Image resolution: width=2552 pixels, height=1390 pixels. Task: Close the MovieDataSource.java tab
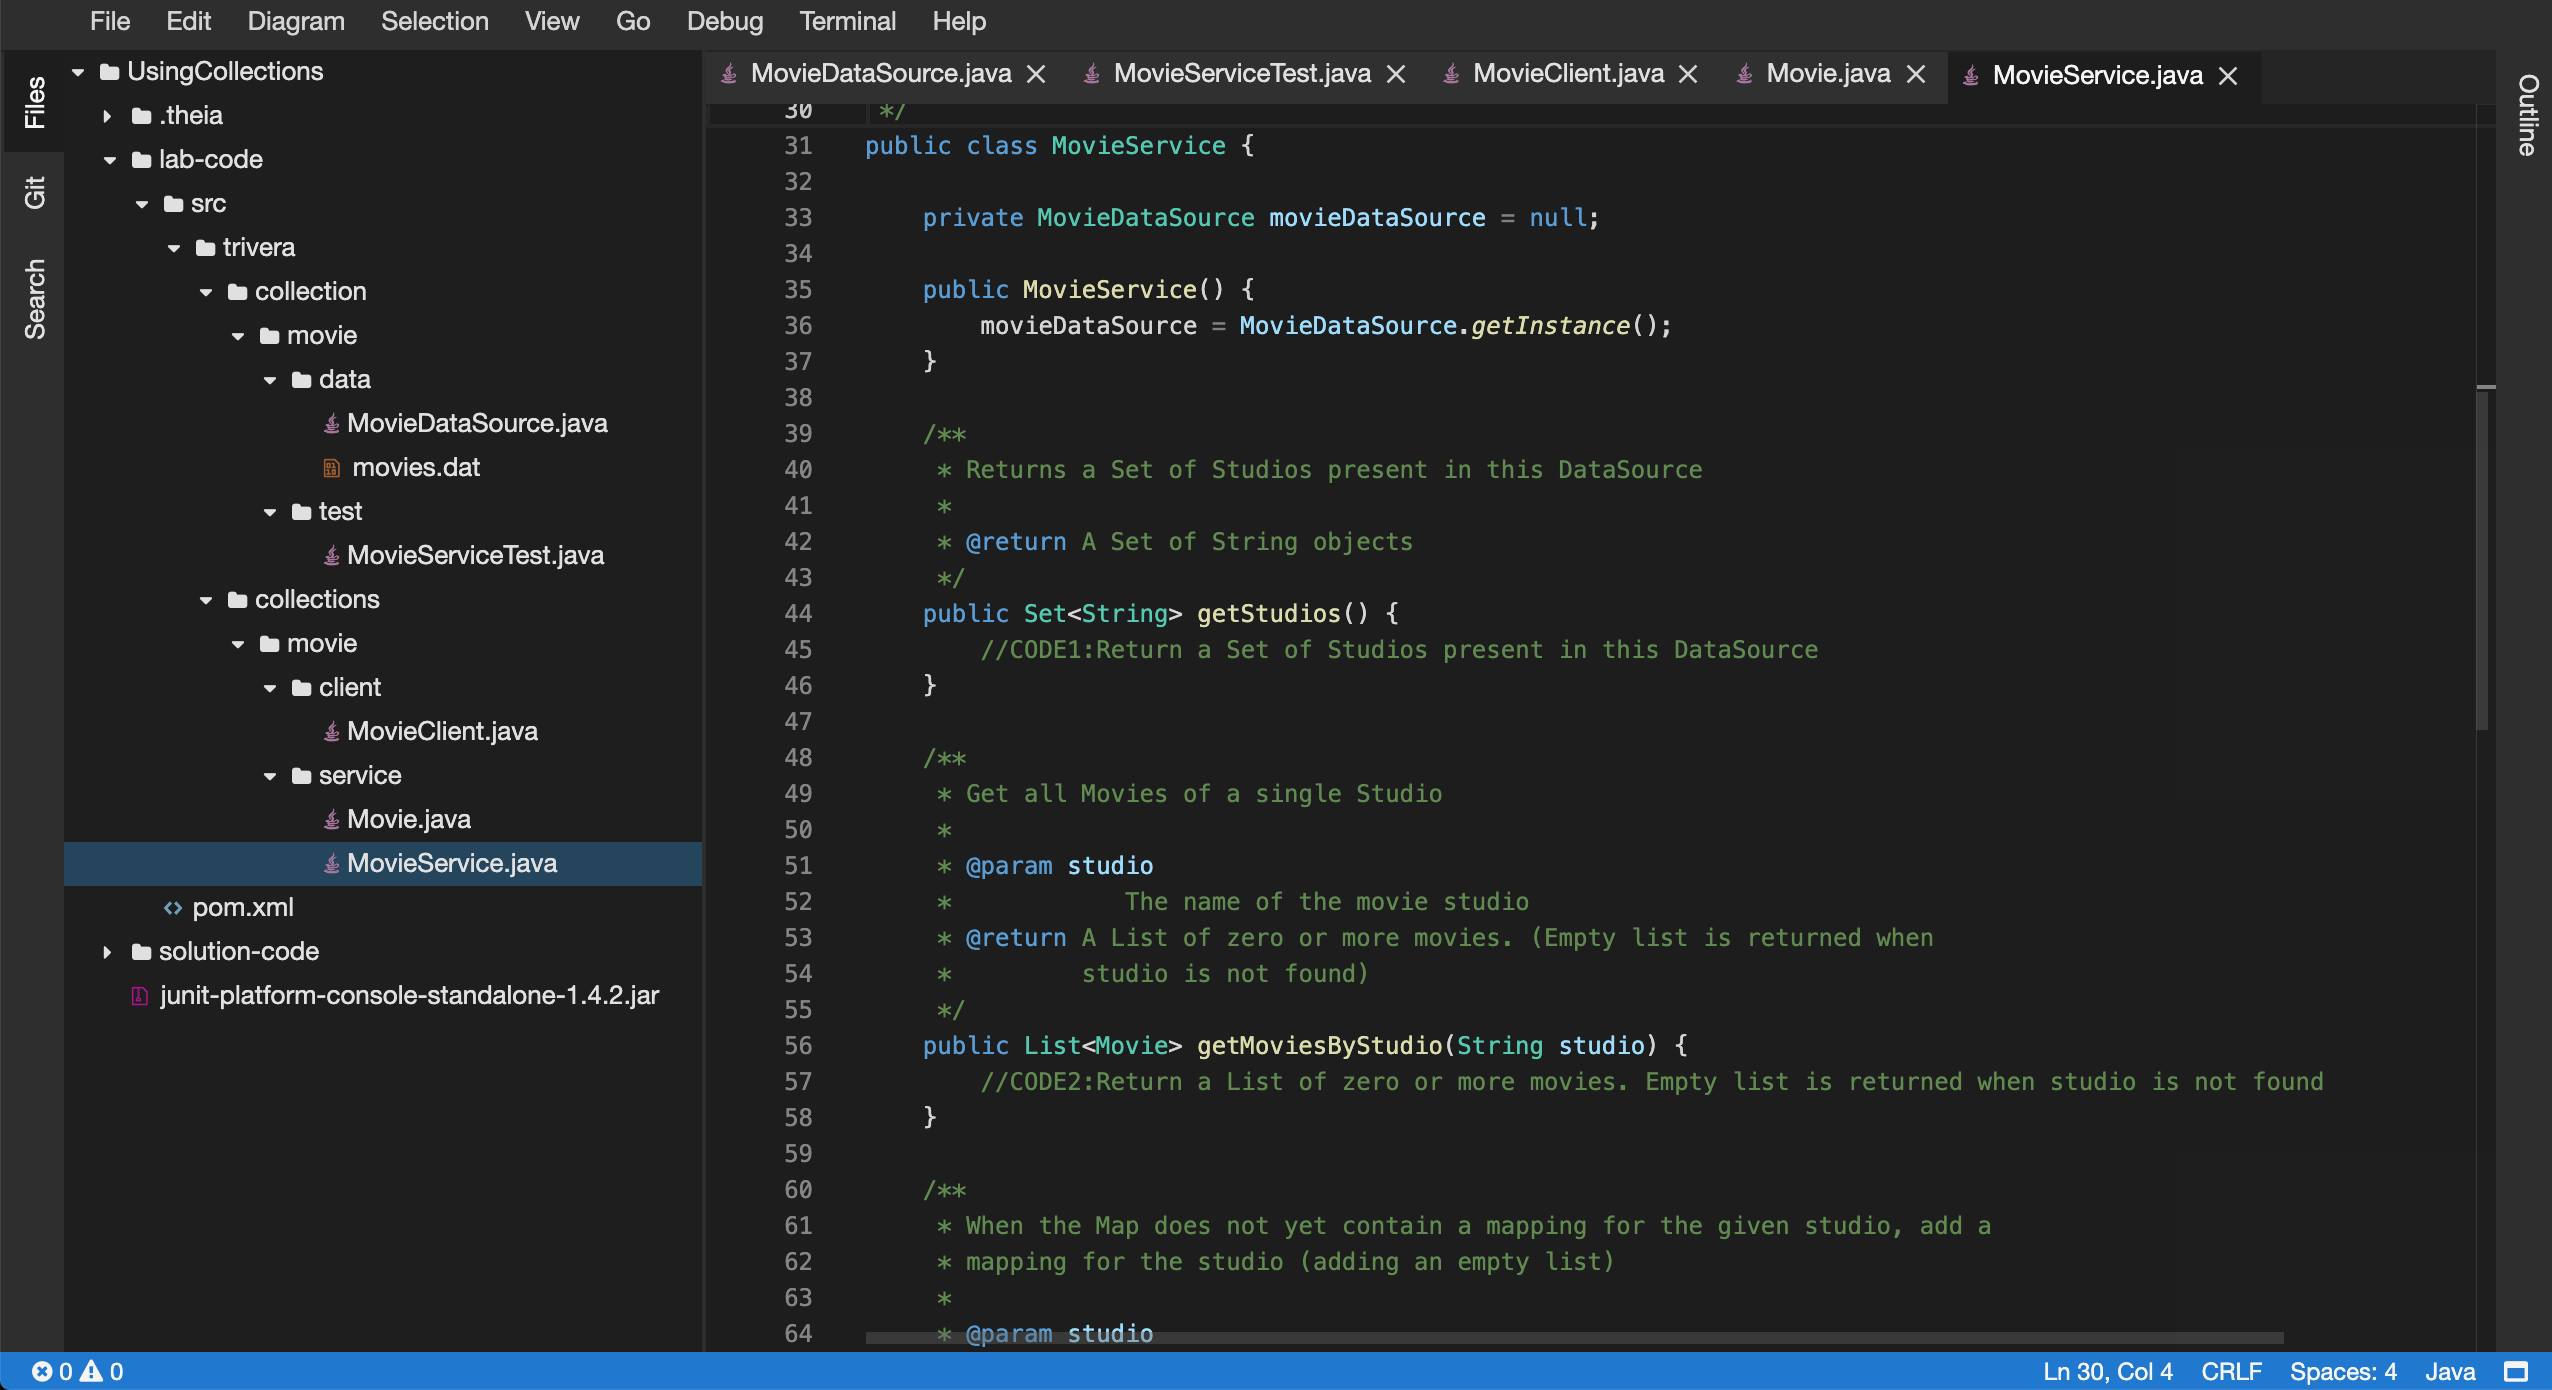pyautogui.click(x=1036, y=74)
